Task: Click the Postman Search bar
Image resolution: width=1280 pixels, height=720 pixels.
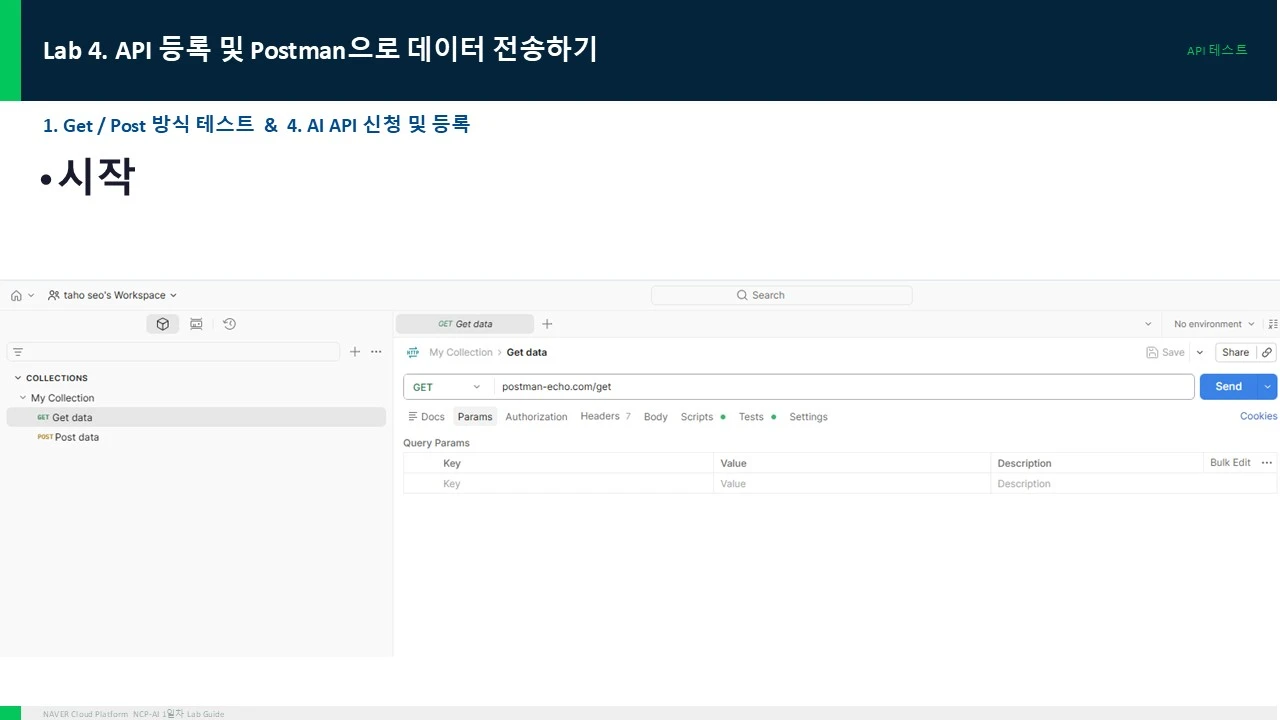Action: [x=781, y=295]
